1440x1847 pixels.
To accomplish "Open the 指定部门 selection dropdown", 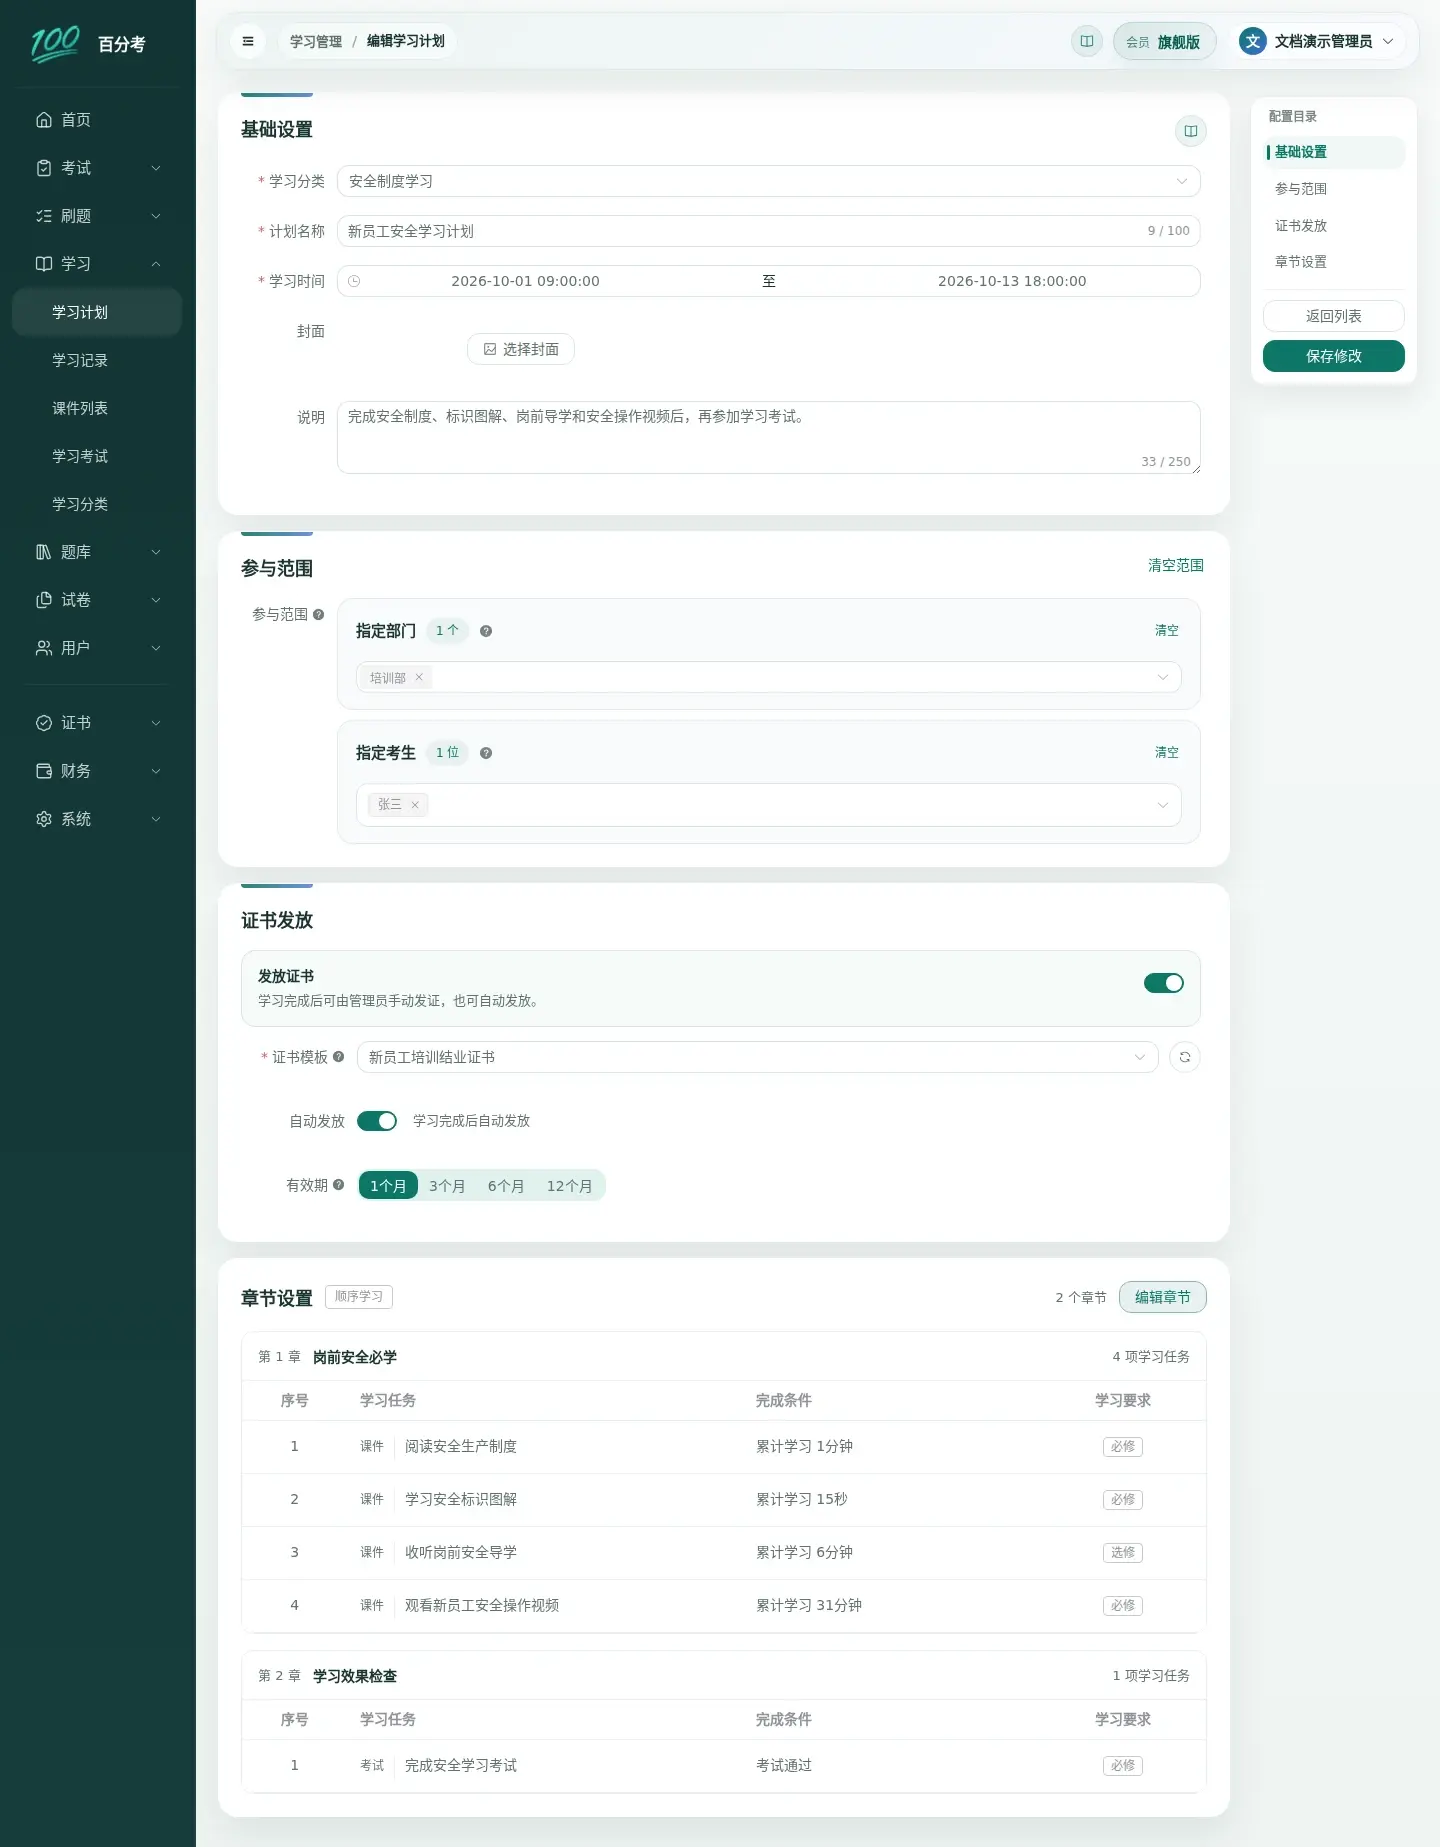I will 768,677.
